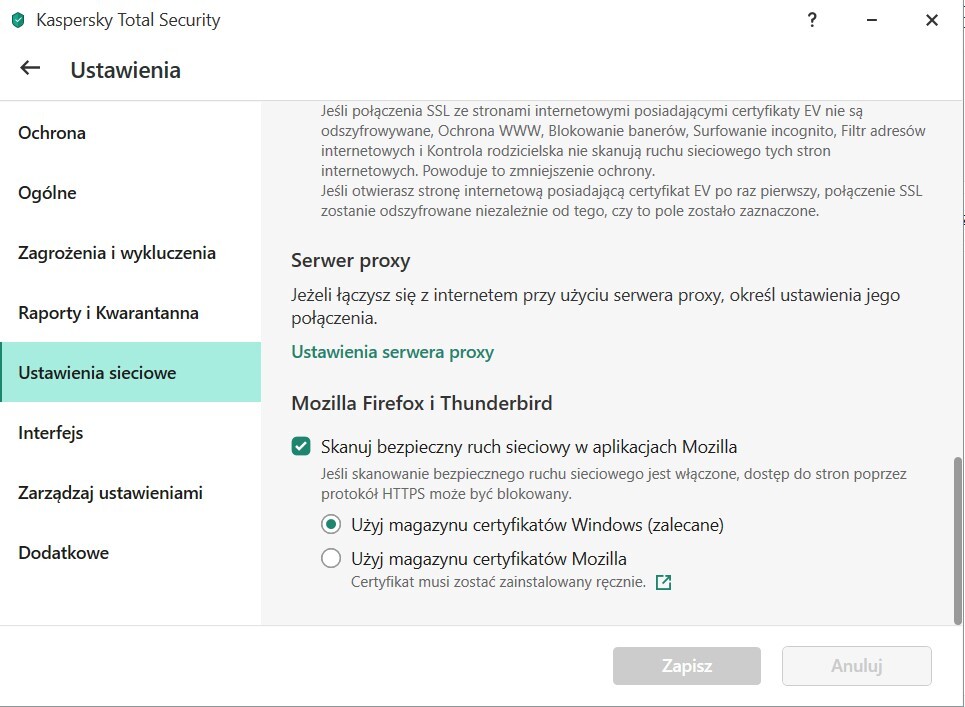This screenshot has width=965, height=707.
Task: Open external link icon for manual certificate
Action: 663,582
